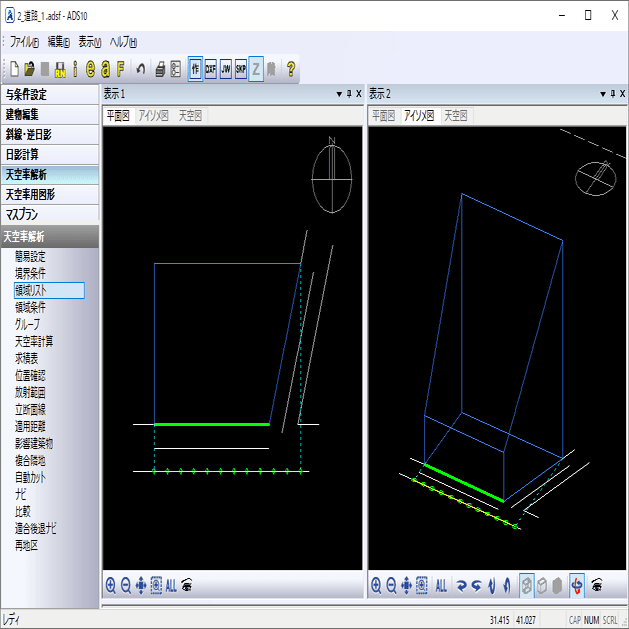629x629 pixels.
Task: Click the New file toolbar icon
Action: [14, 69]
